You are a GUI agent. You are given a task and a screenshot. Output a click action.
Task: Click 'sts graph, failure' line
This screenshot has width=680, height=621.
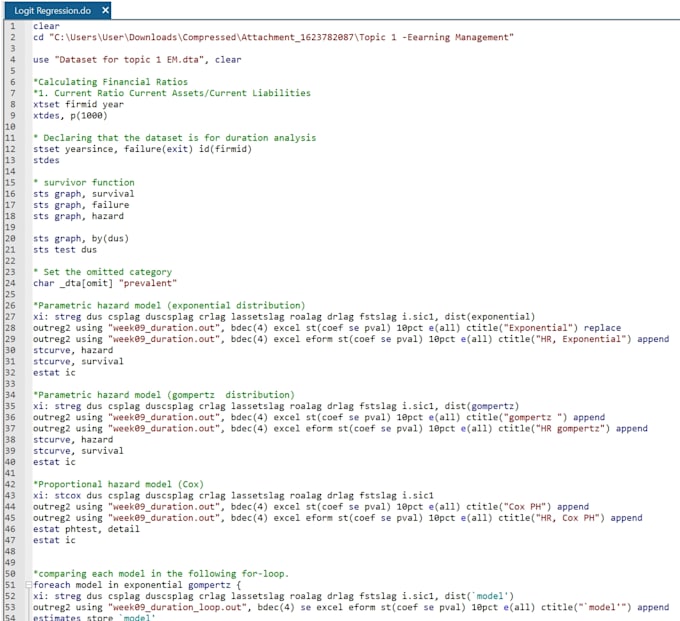[81, 205]
